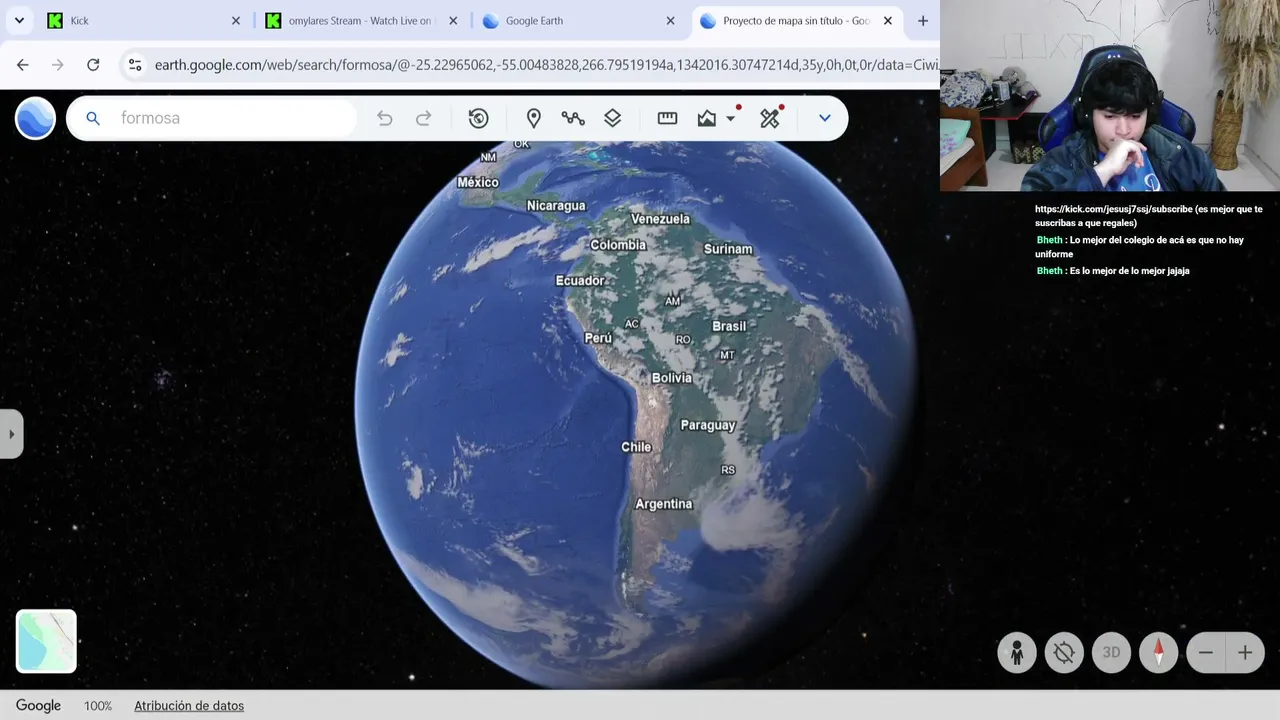Click the kick.com subscribe URL in overlay
The image size is (1280, 720).
[1114, 209]
